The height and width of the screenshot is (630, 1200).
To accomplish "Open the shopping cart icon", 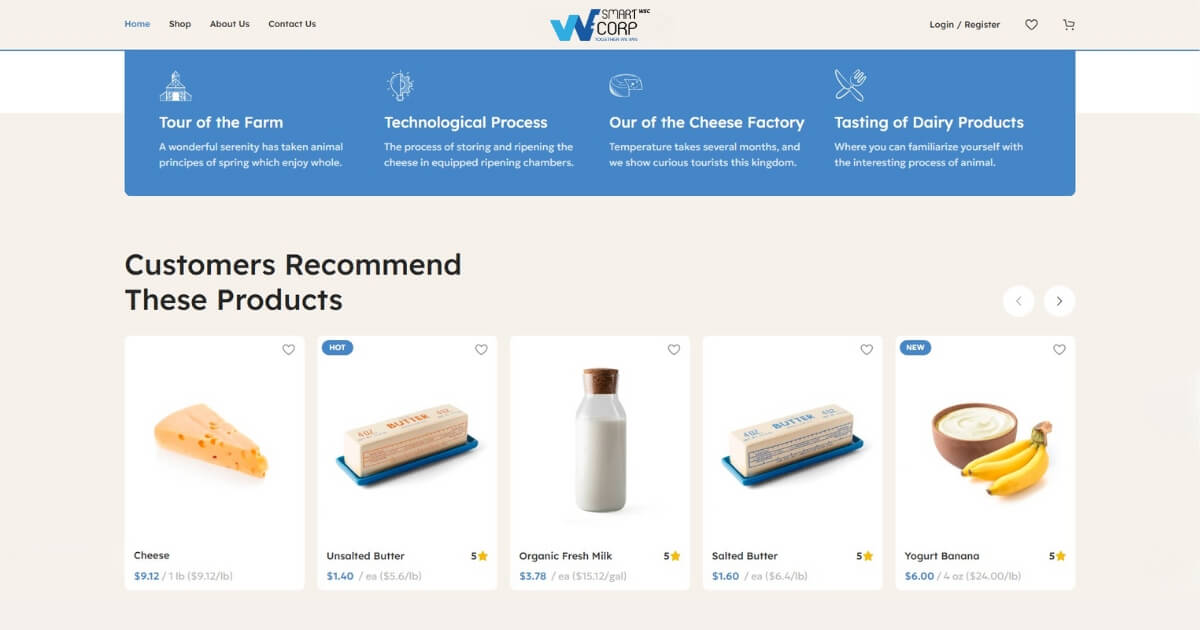I will point(1069,25).
